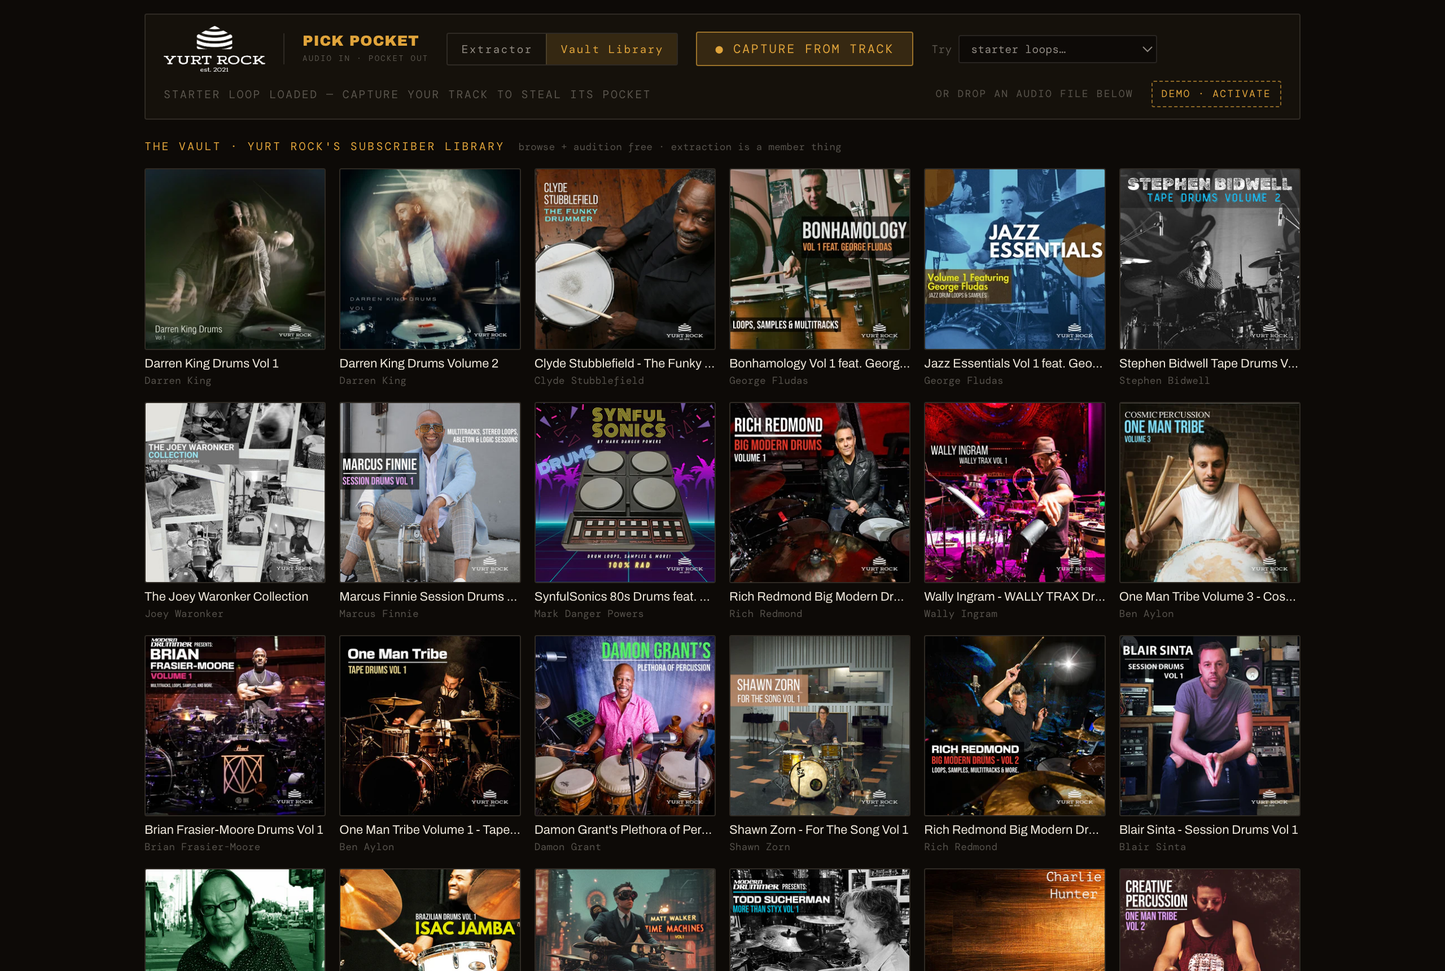1445x971 pixels.
Task: Open Darren King Drums Volume 2 cover
Action: pos(430,259)
